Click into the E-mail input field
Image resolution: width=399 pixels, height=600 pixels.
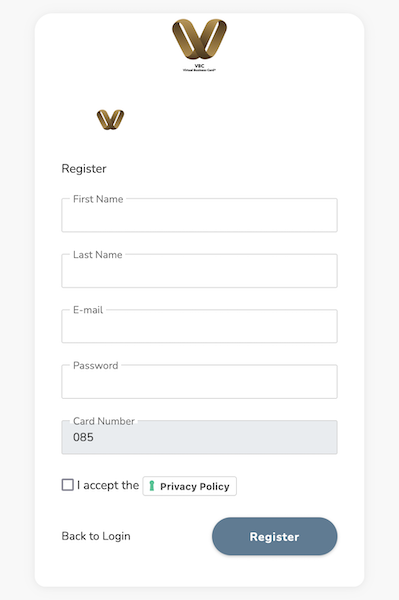(x=199, y=326)
